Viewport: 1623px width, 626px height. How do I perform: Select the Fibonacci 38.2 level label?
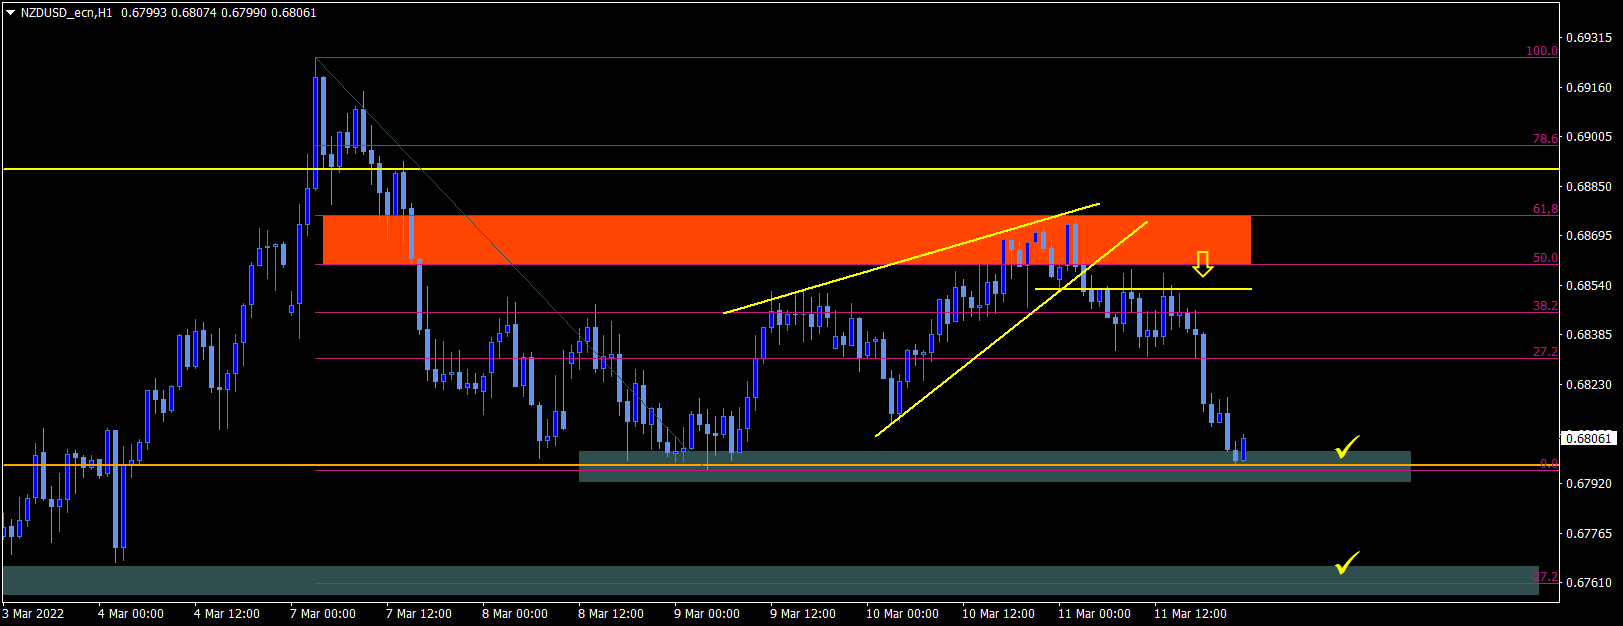tap(1545, 306)
